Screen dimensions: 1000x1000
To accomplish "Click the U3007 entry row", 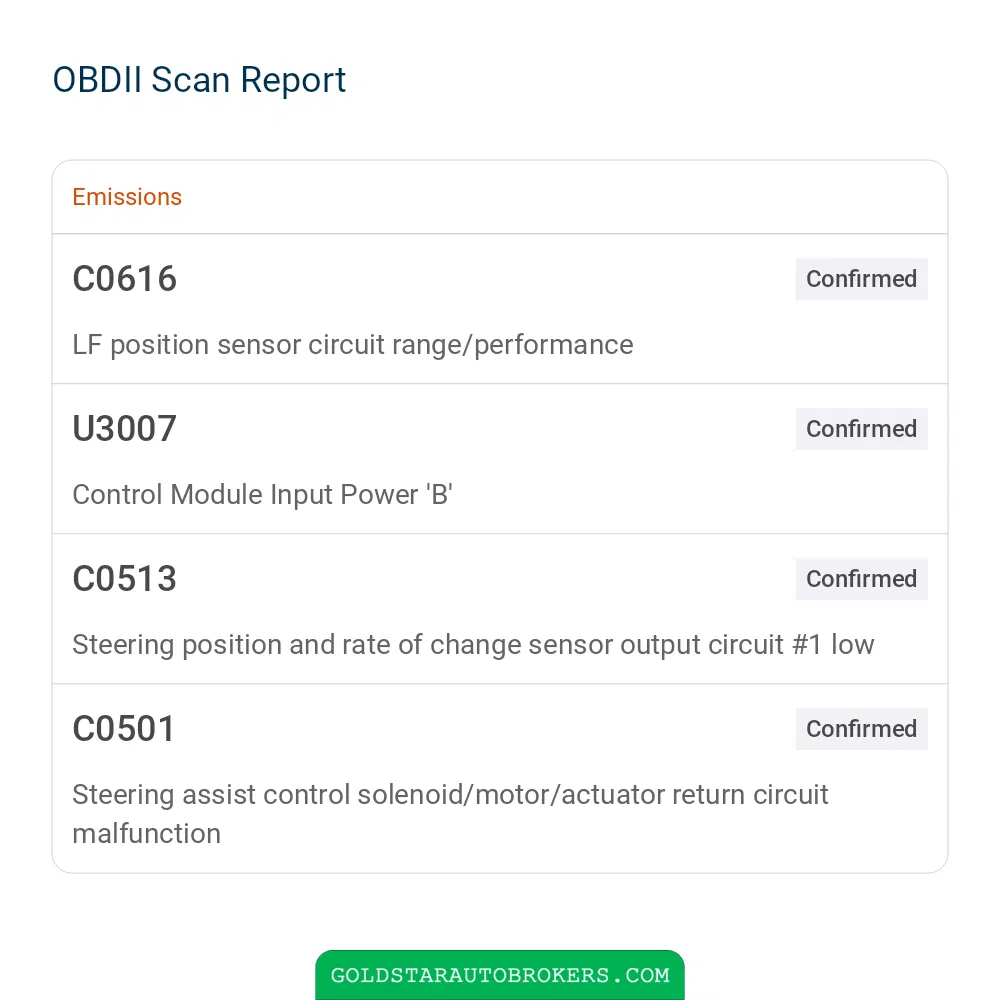I will (x=500, y=459).
